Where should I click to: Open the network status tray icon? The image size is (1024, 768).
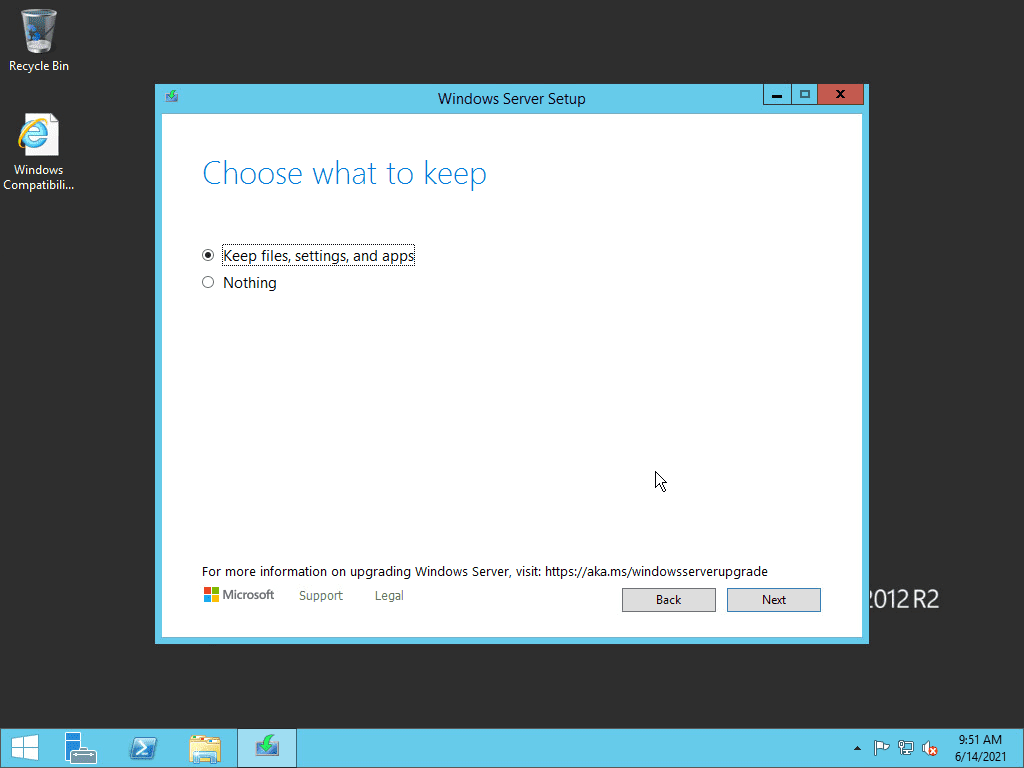point(905,747)
